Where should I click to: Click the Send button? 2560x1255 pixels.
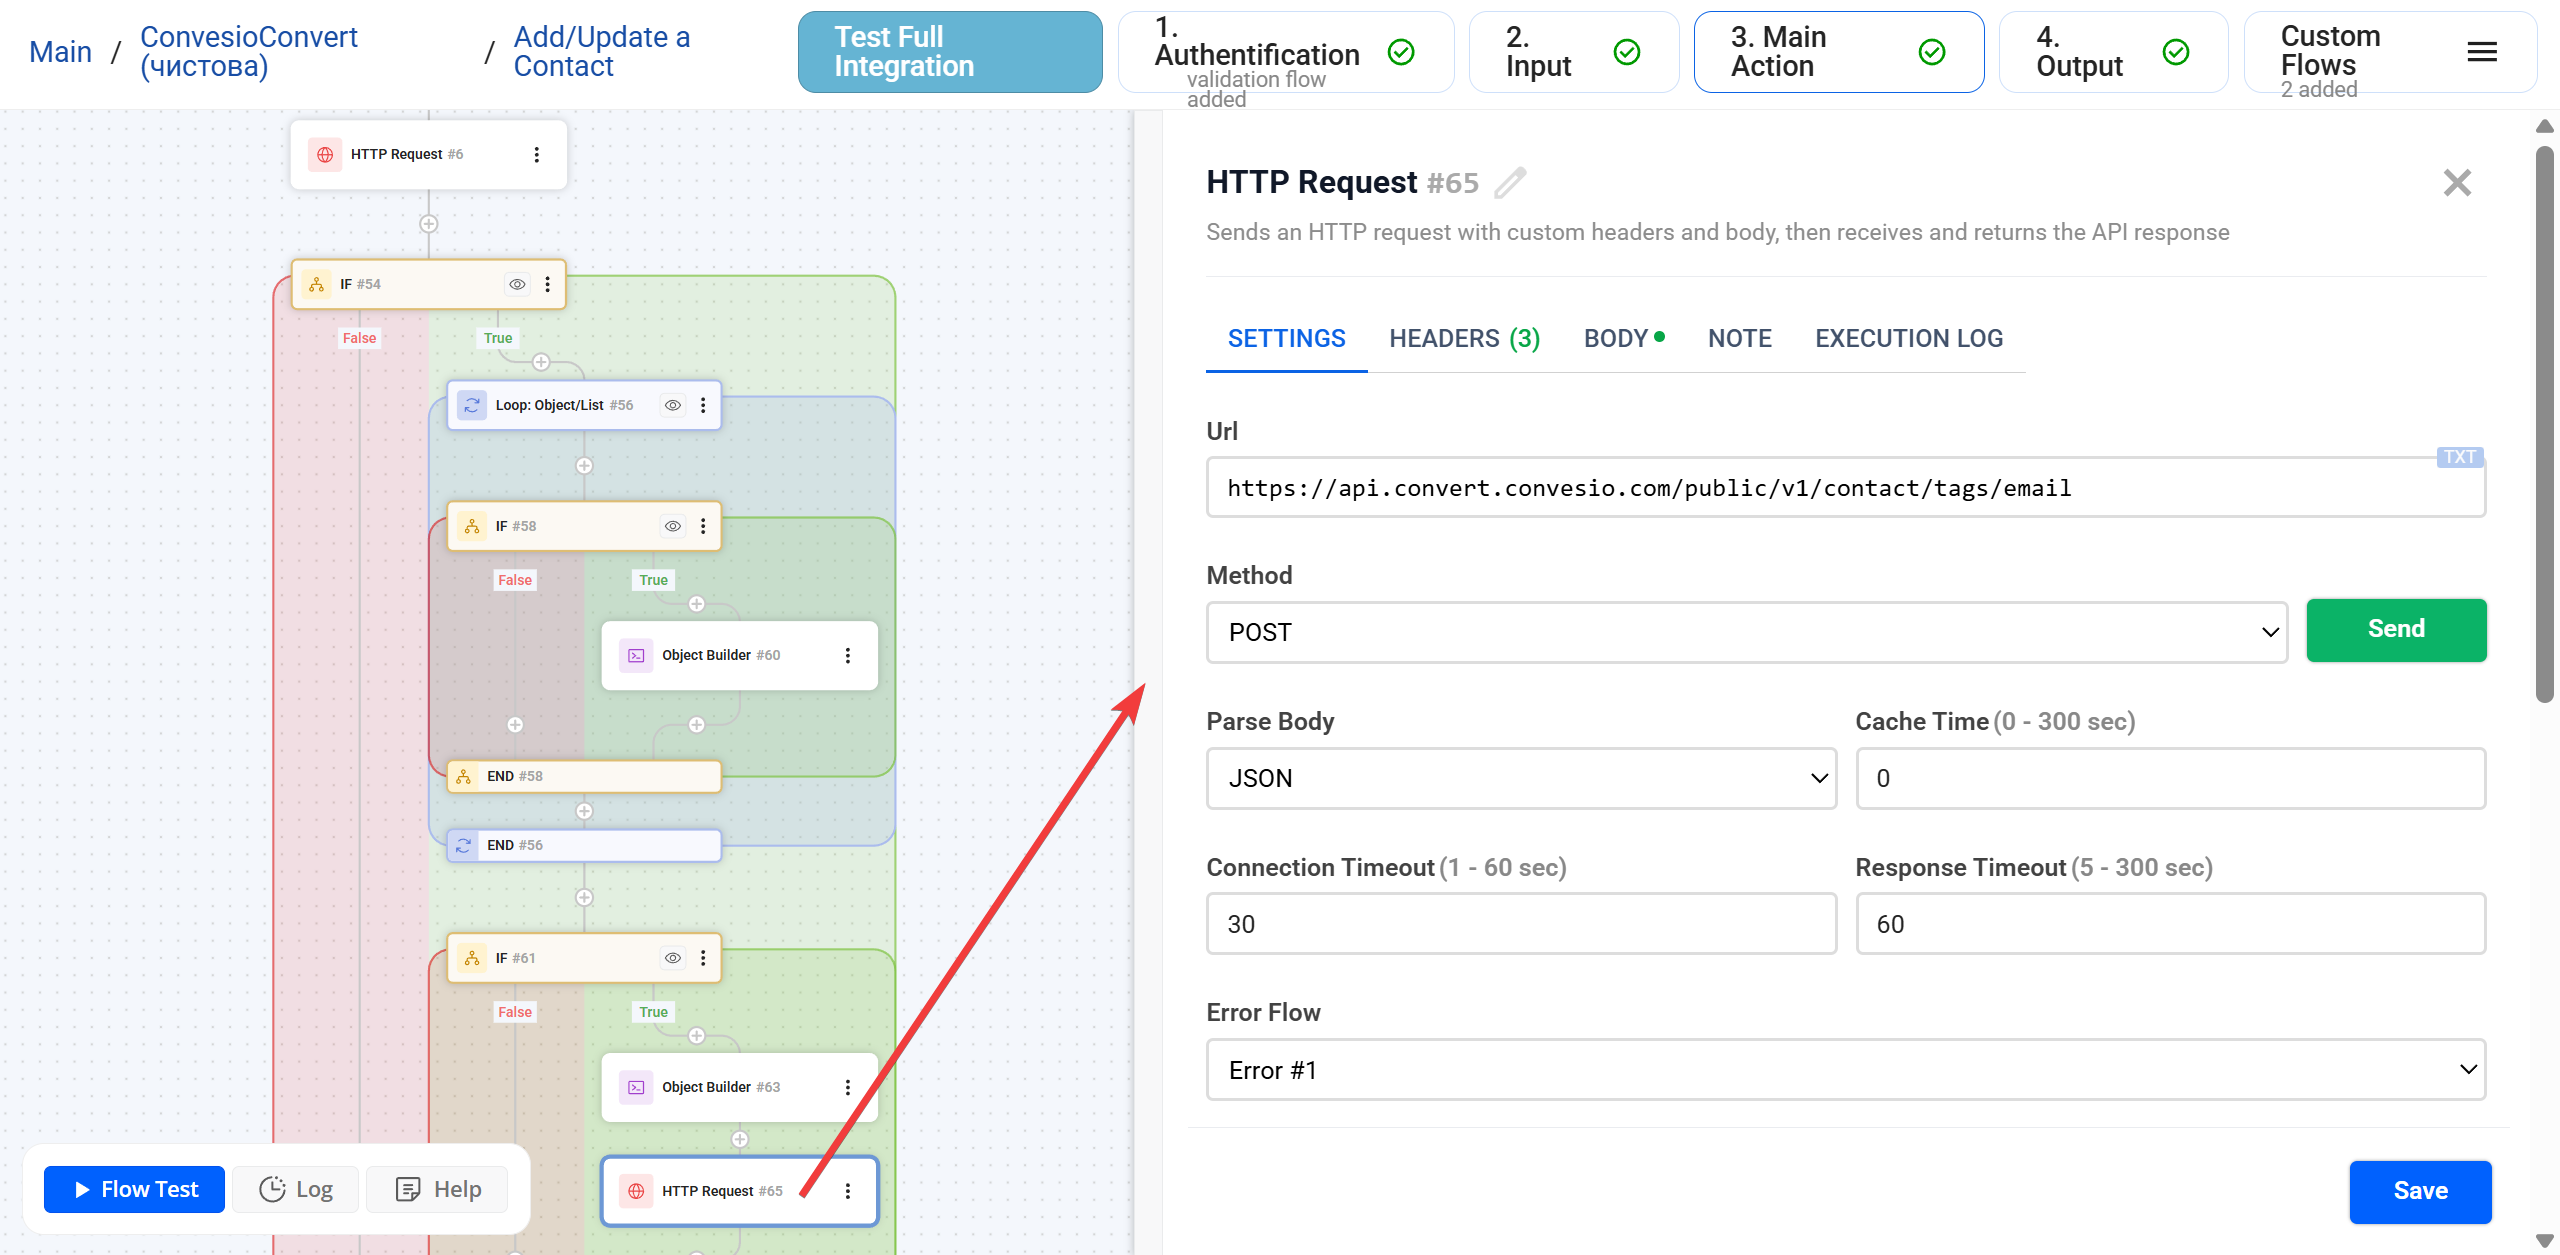(x=2396, y=630)
